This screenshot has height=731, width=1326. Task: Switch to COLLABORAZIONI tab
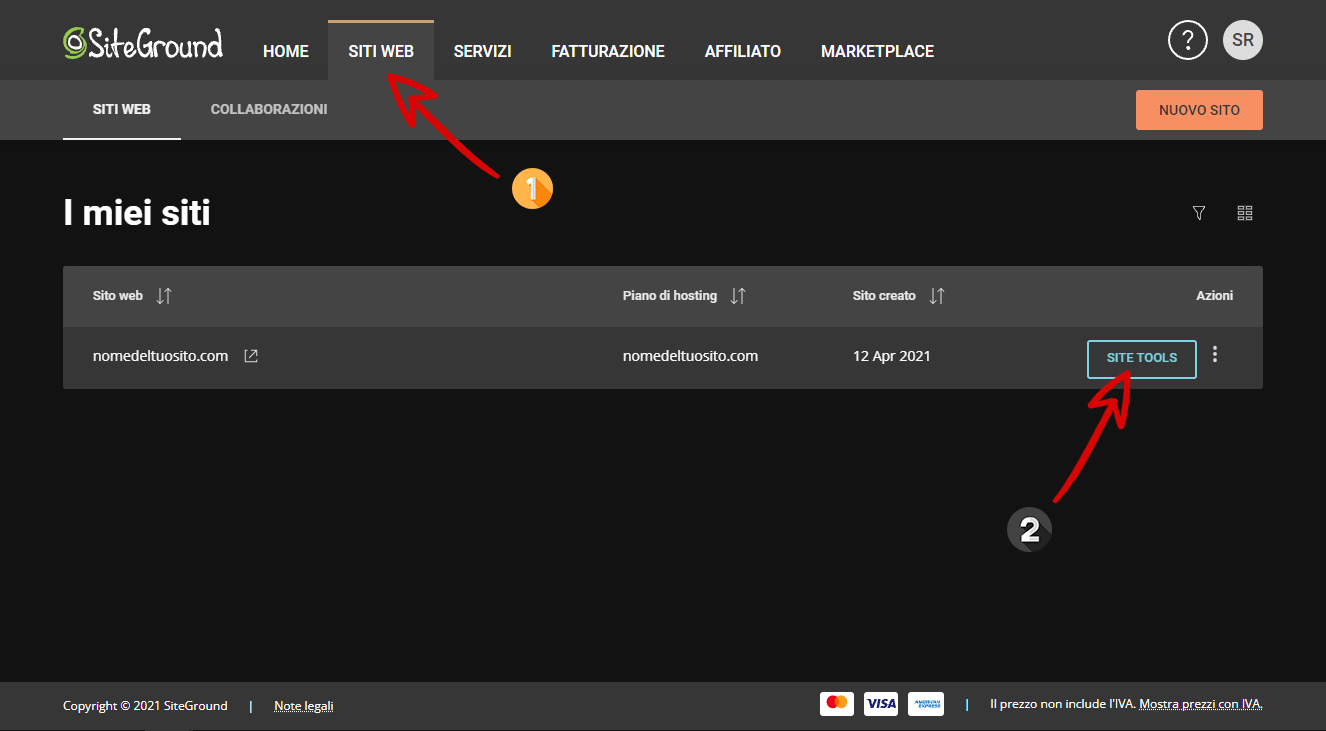tap(269, 109)
